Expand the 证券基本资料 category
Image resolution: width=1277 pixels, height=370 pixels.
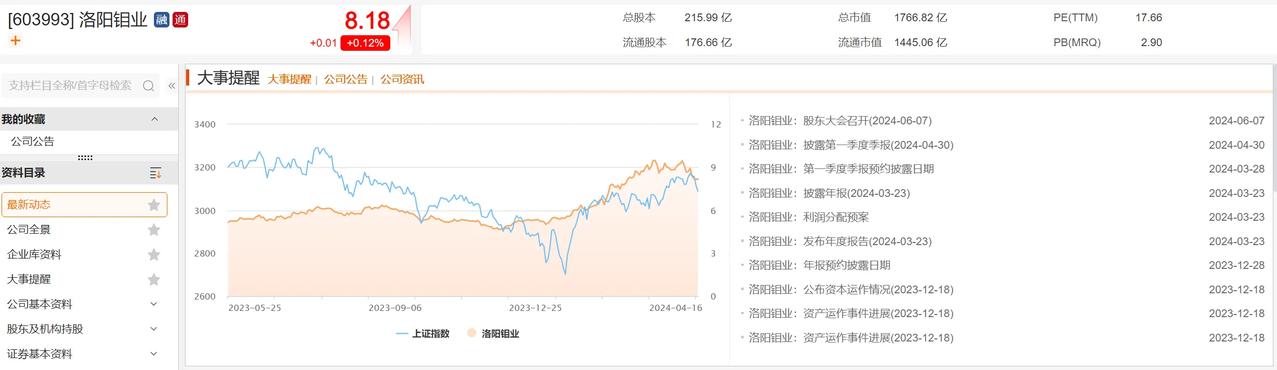tap(154, 354)
